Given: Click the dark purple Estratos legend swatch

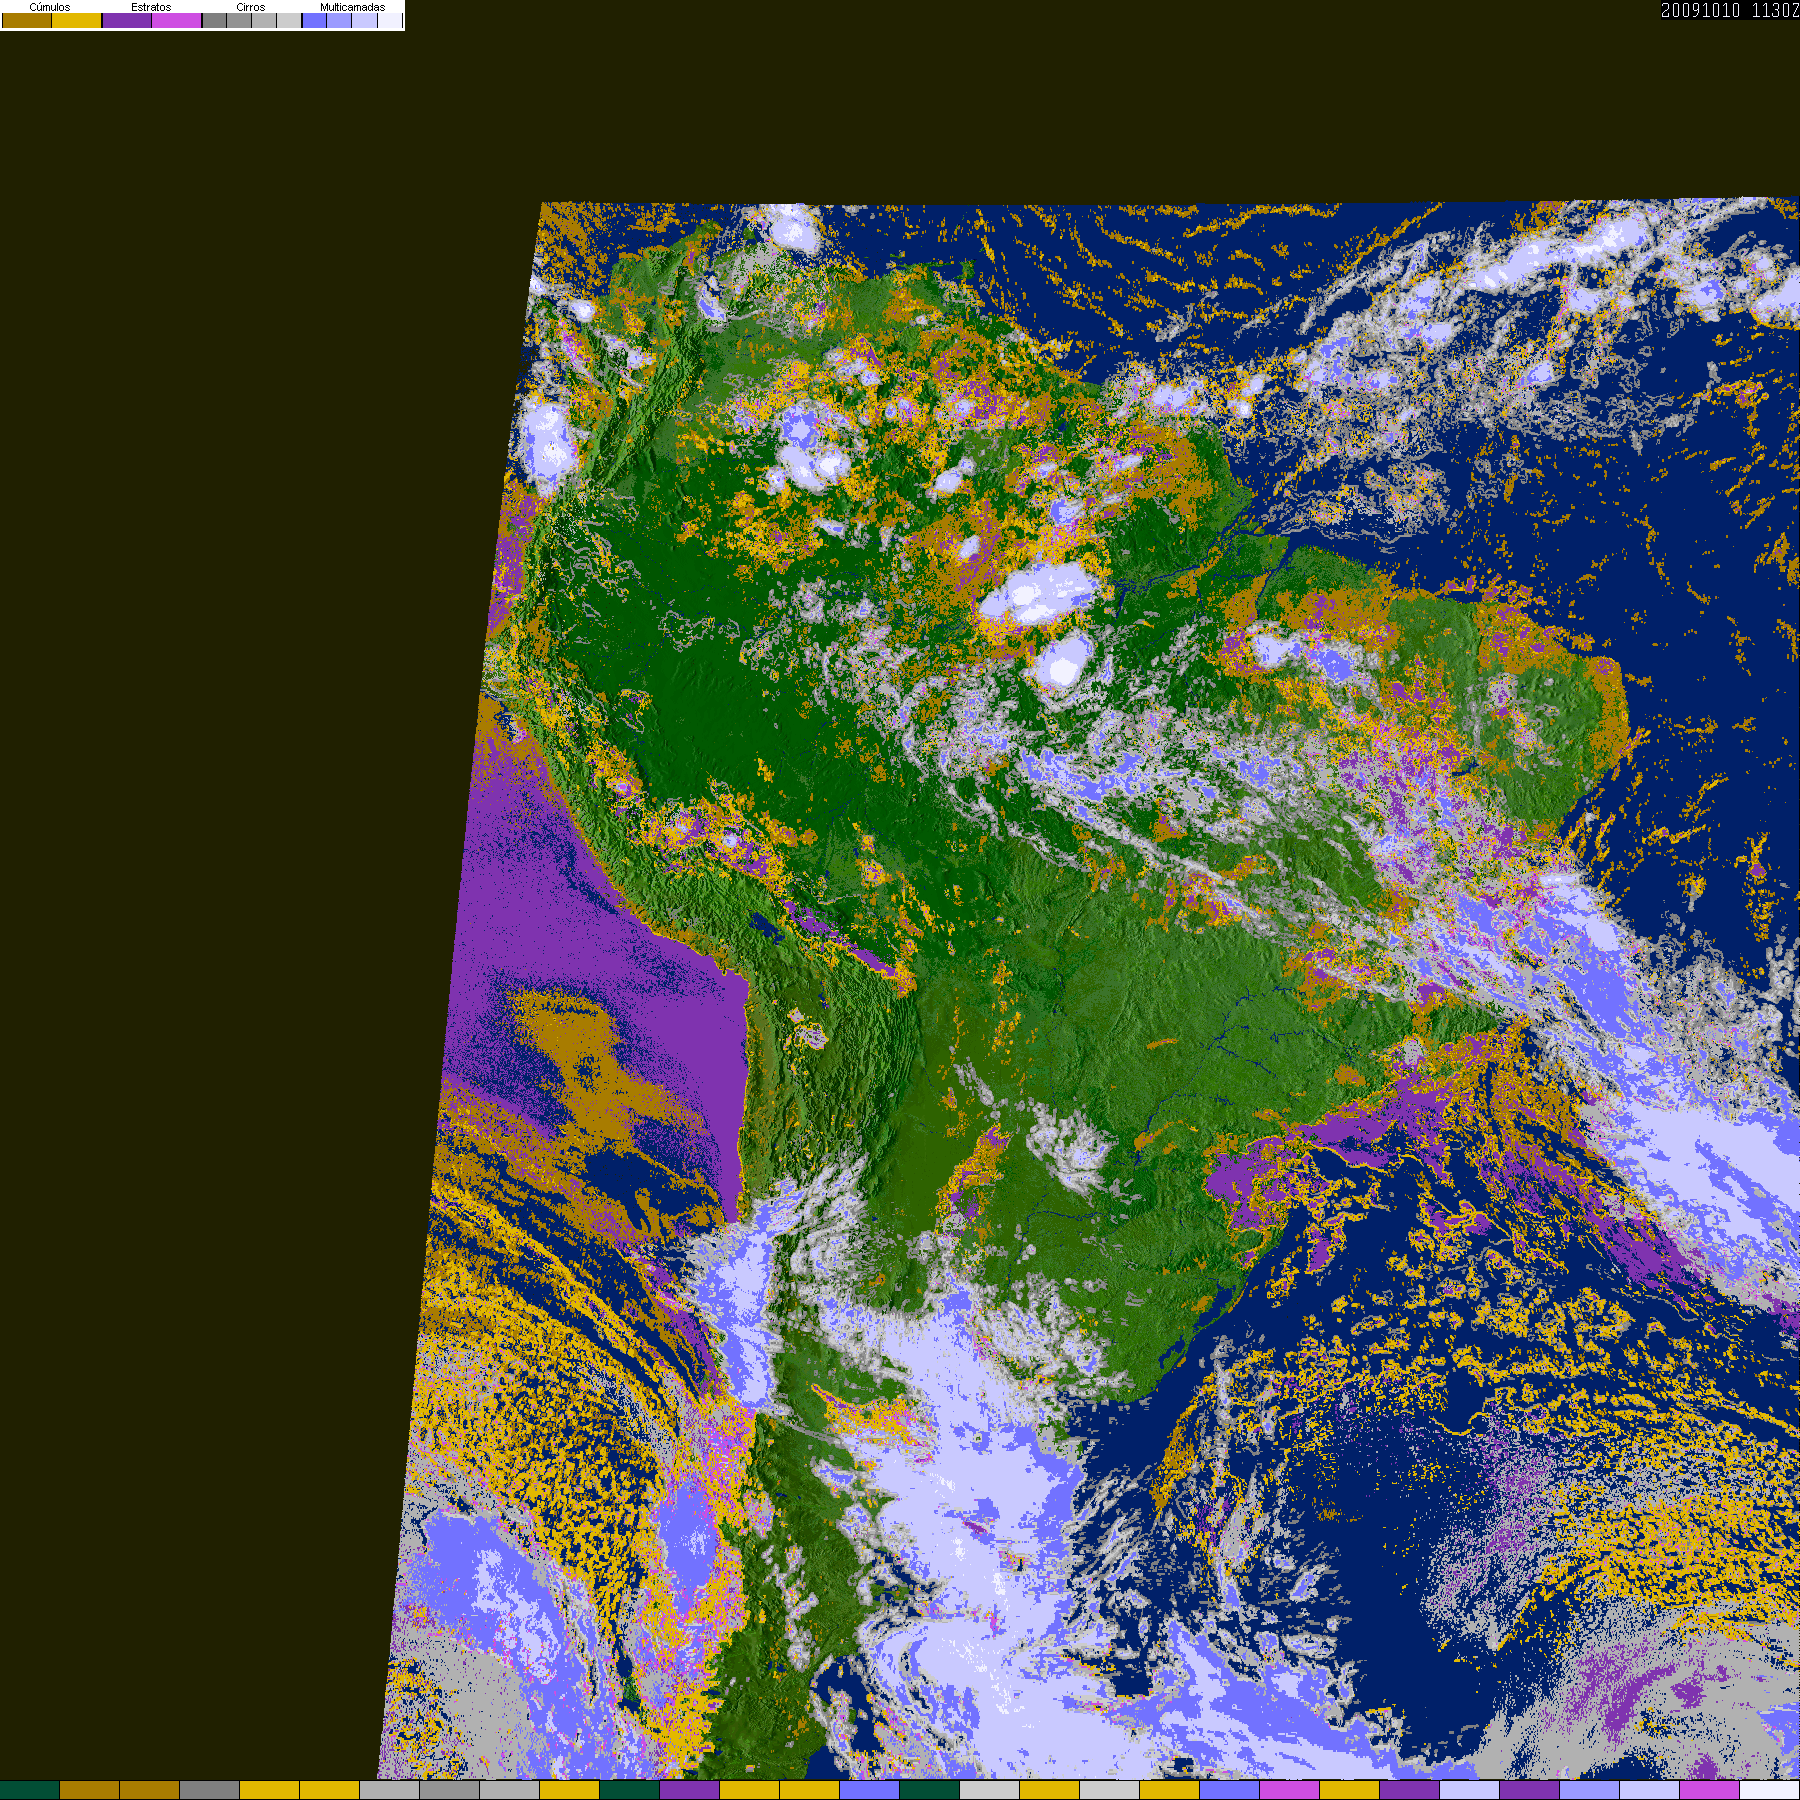Looking at the screenshot, I should 127,20.
